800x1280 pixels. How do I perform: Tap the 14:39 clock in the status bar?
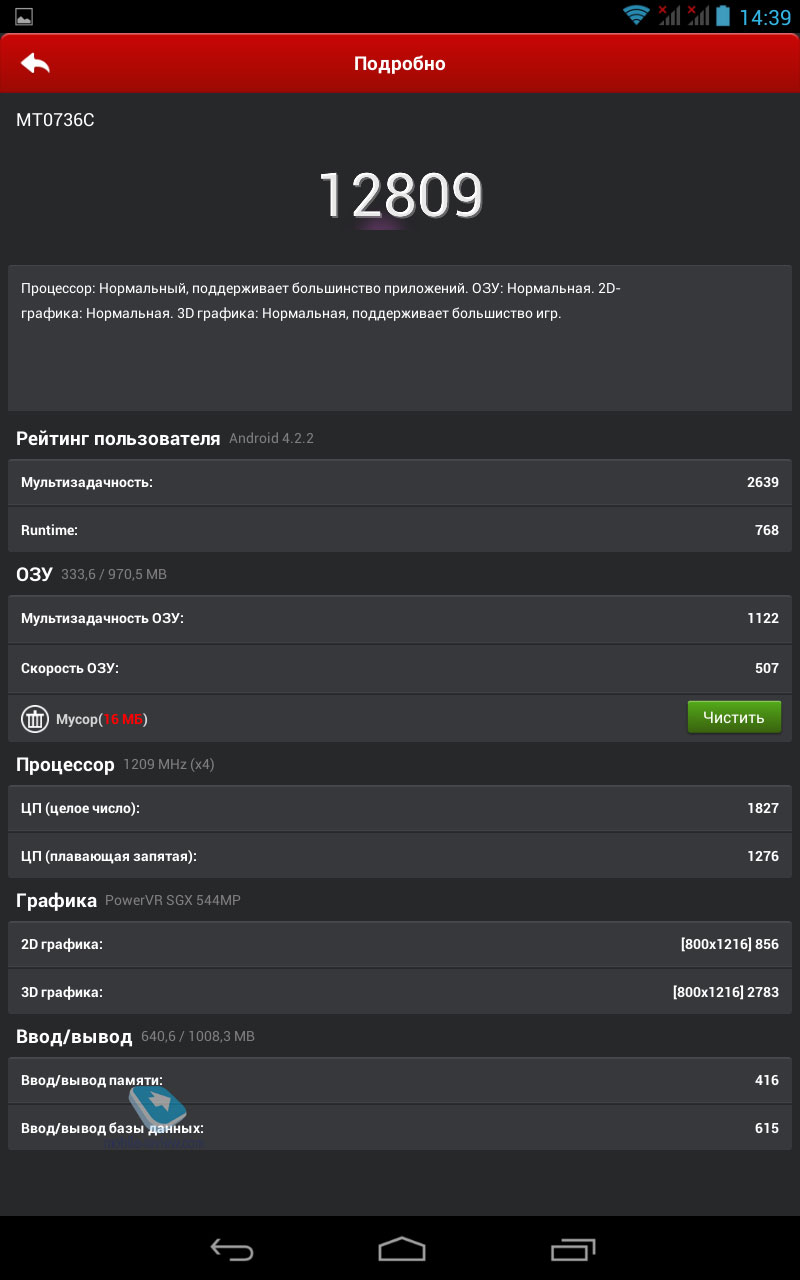765,17
